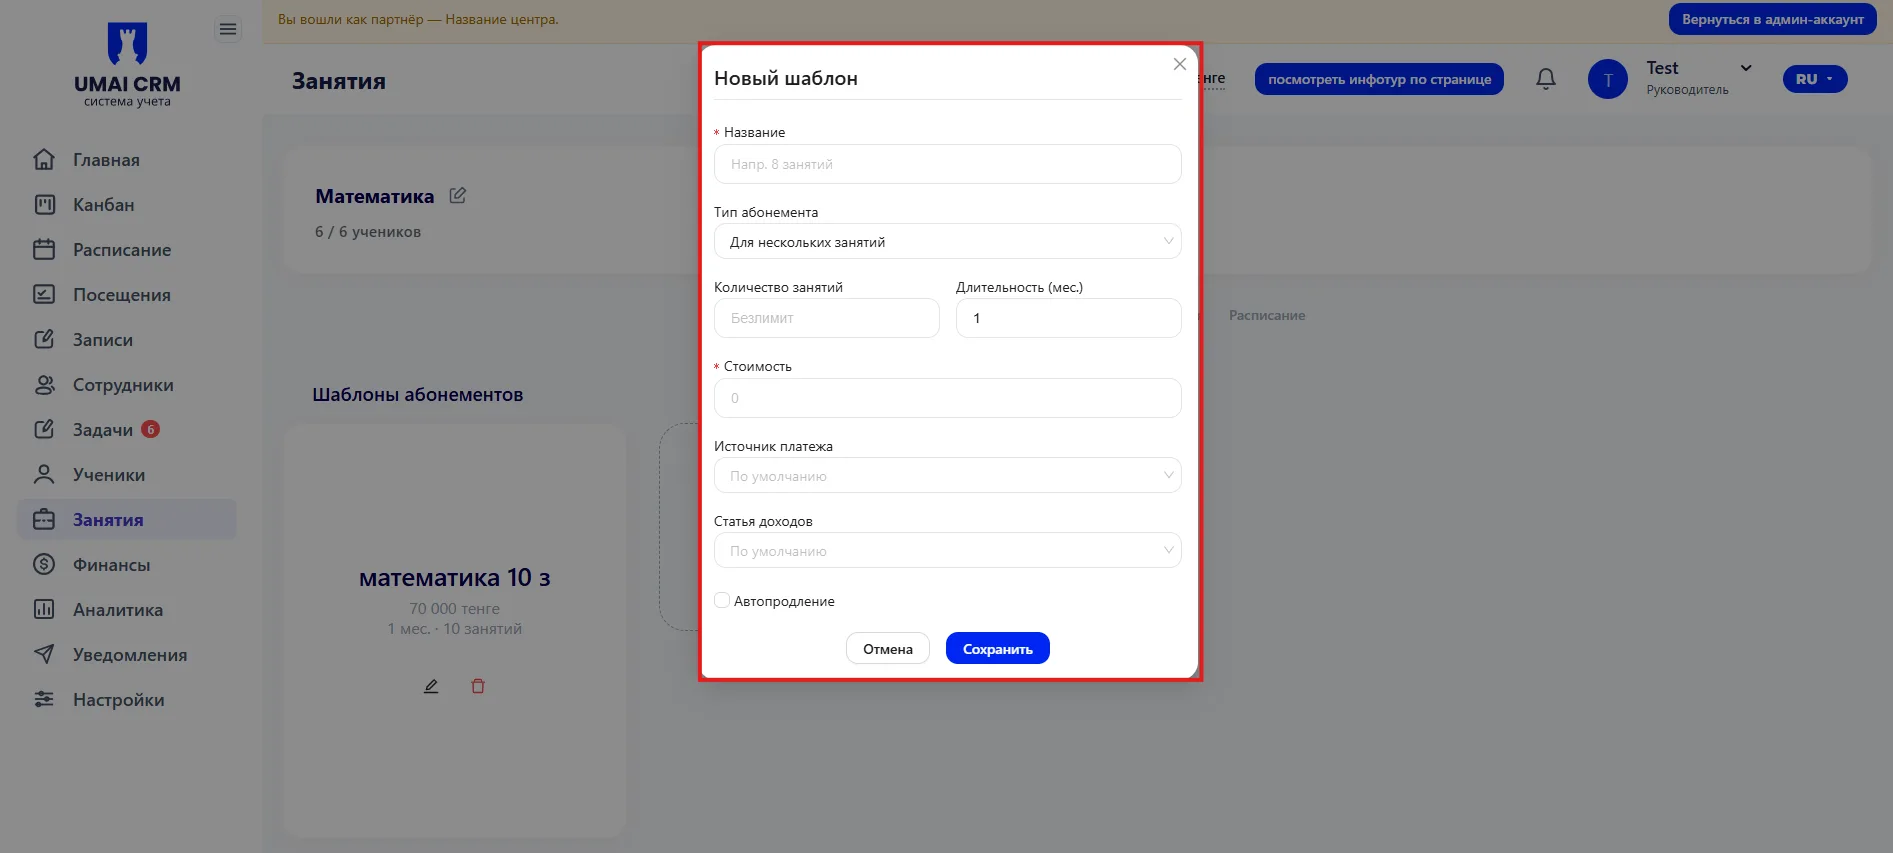
Task: Click Руководитель role label
Action: (1688, 90)
